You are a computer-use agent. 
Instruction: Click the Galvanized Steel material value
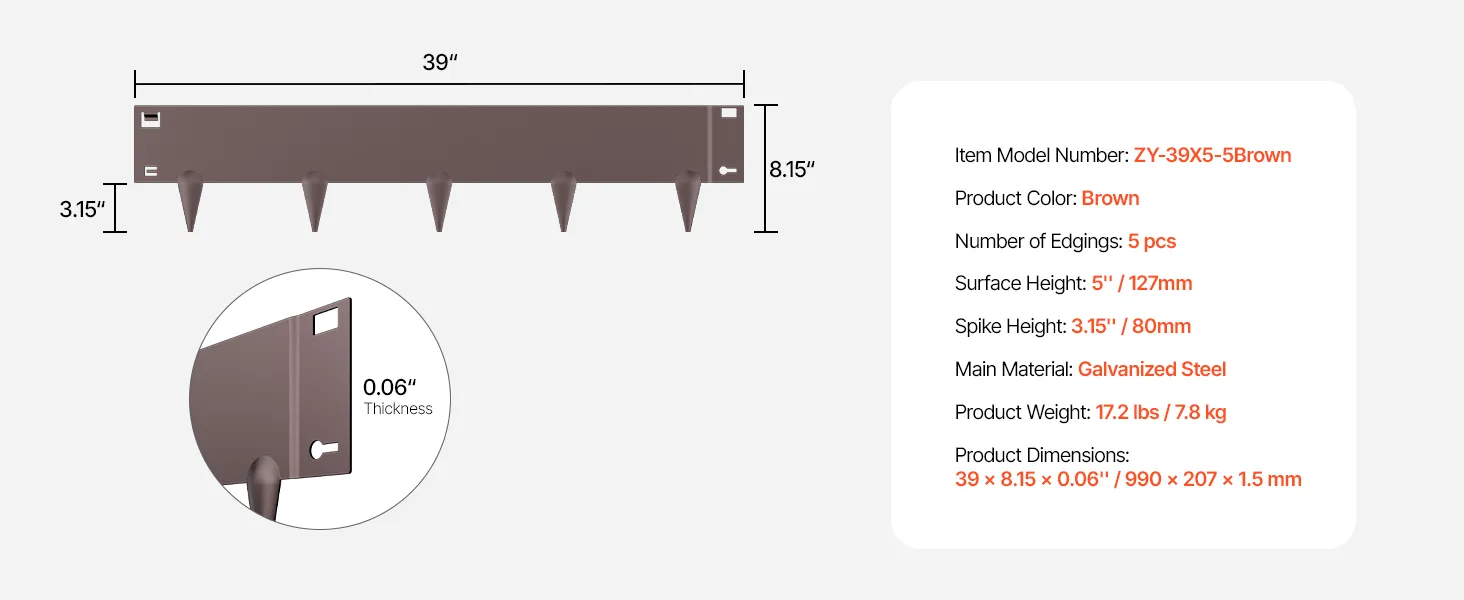tap(1152, 369)
